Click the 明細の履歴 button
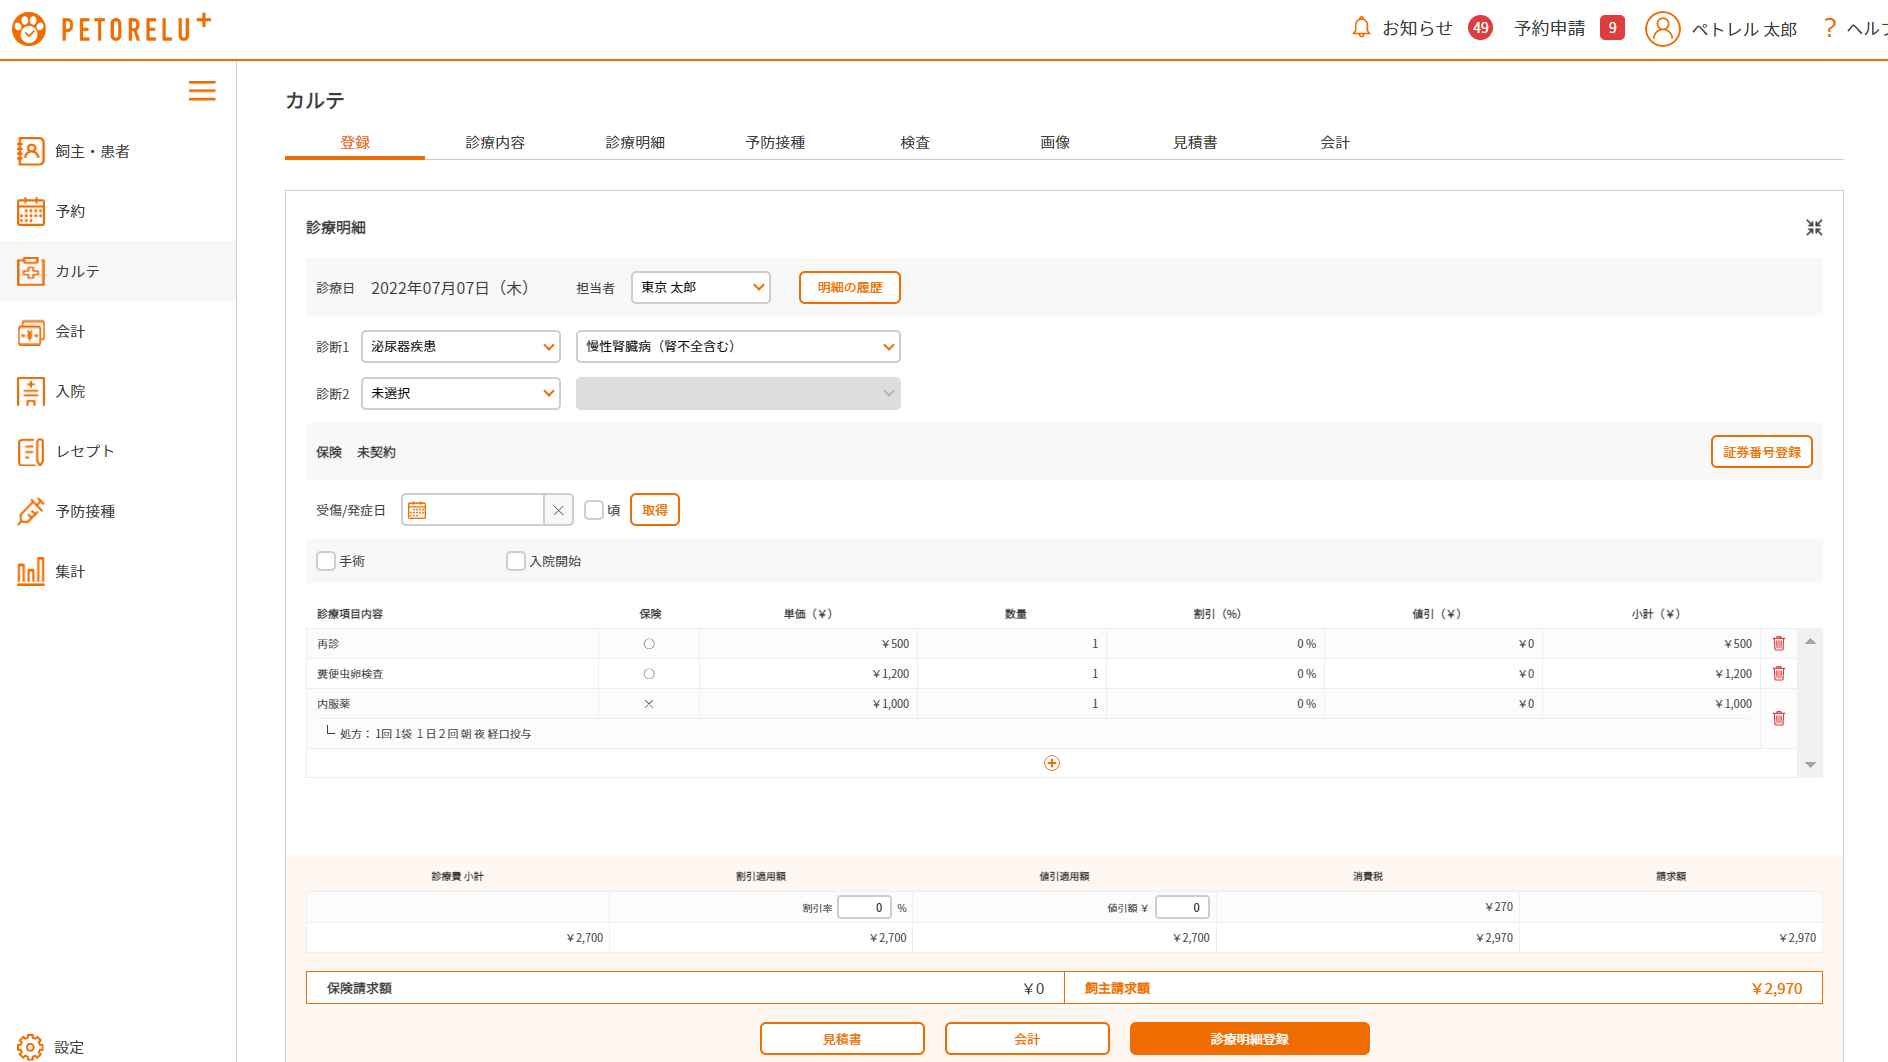 850,287
